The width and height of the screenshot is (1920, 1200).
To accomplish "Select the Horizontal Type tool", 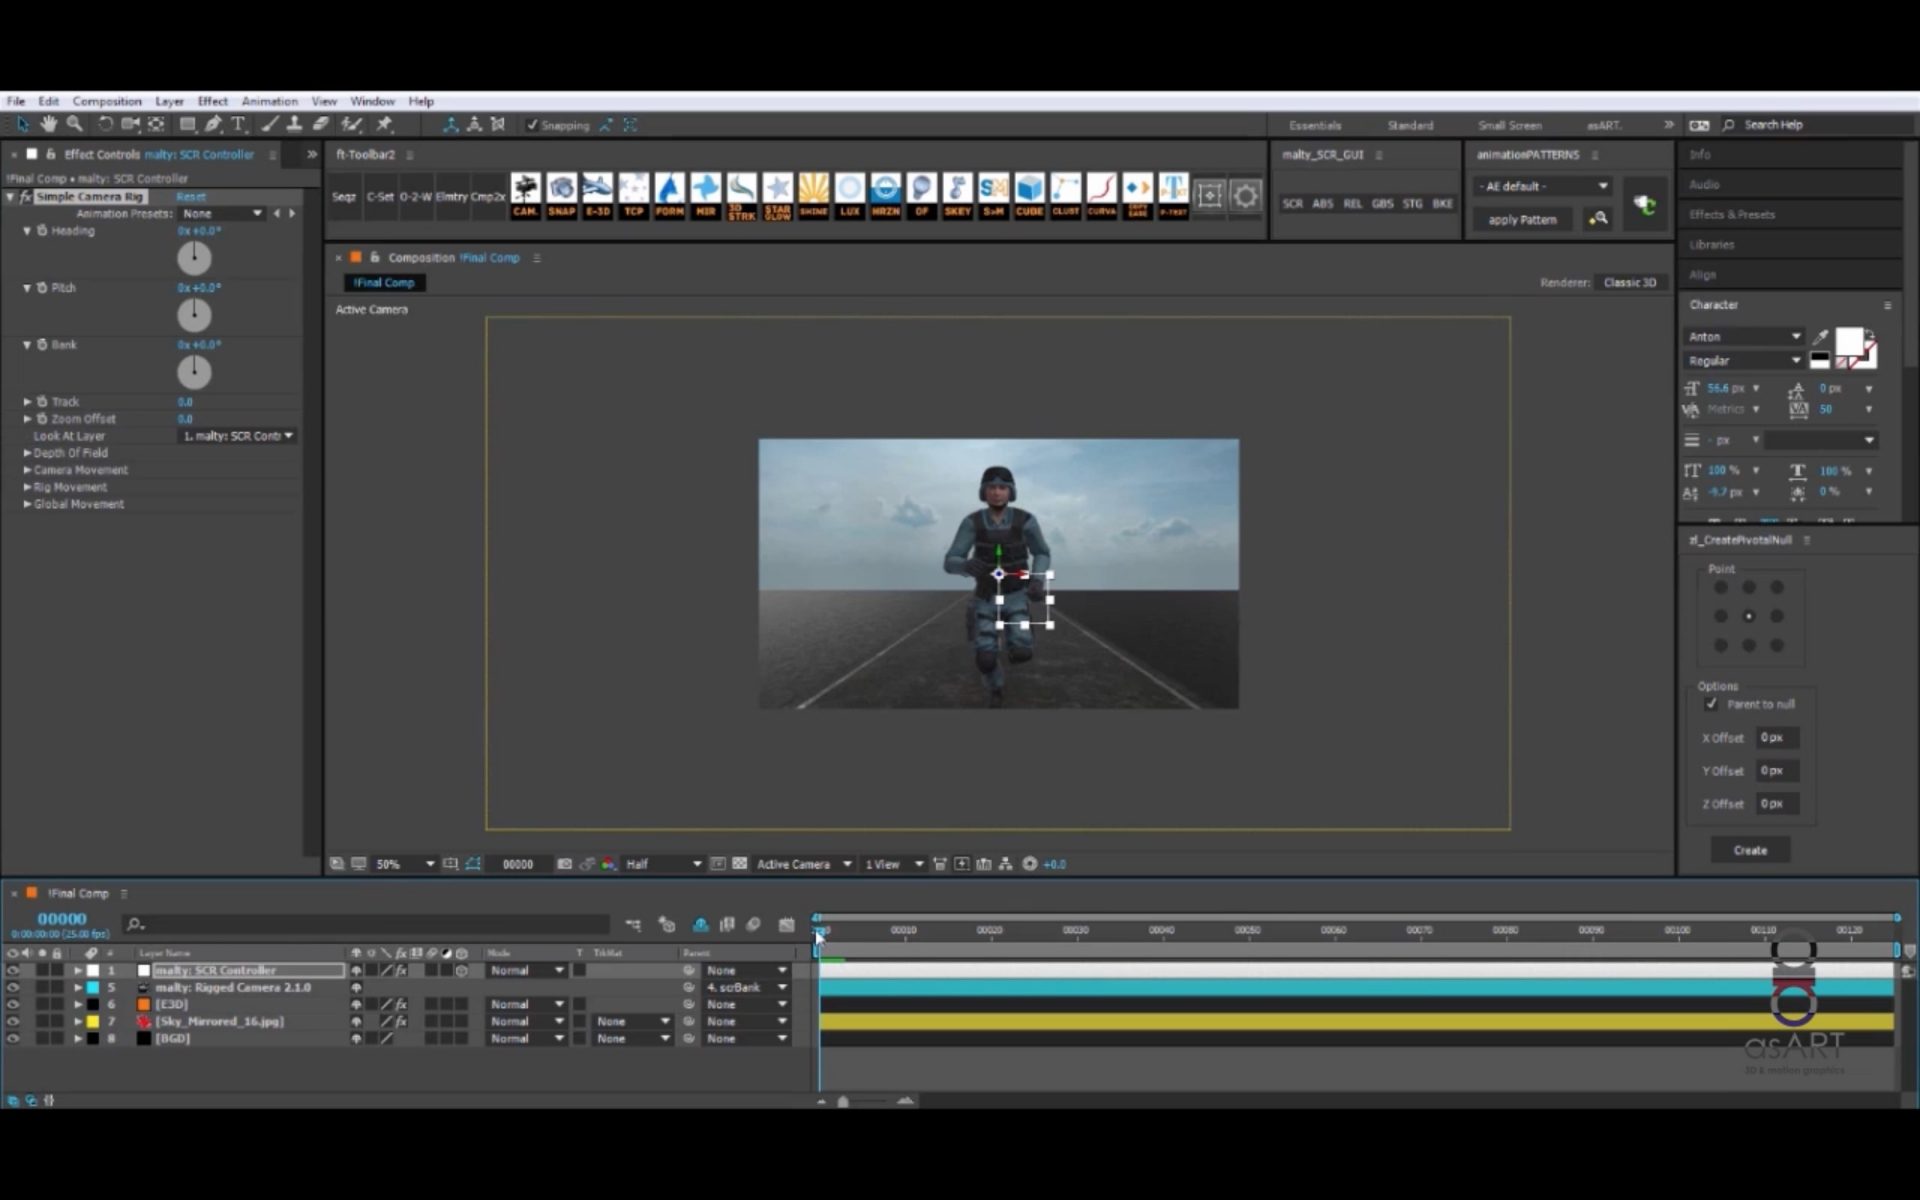I will 238,124.
